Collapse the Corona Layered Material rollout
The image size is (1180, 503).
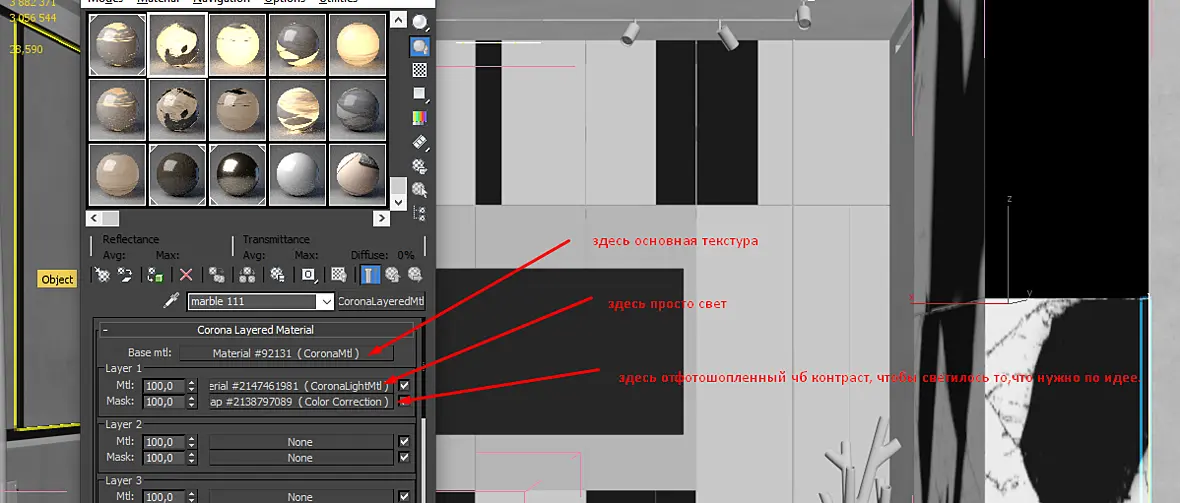click(x=106, y=330)
